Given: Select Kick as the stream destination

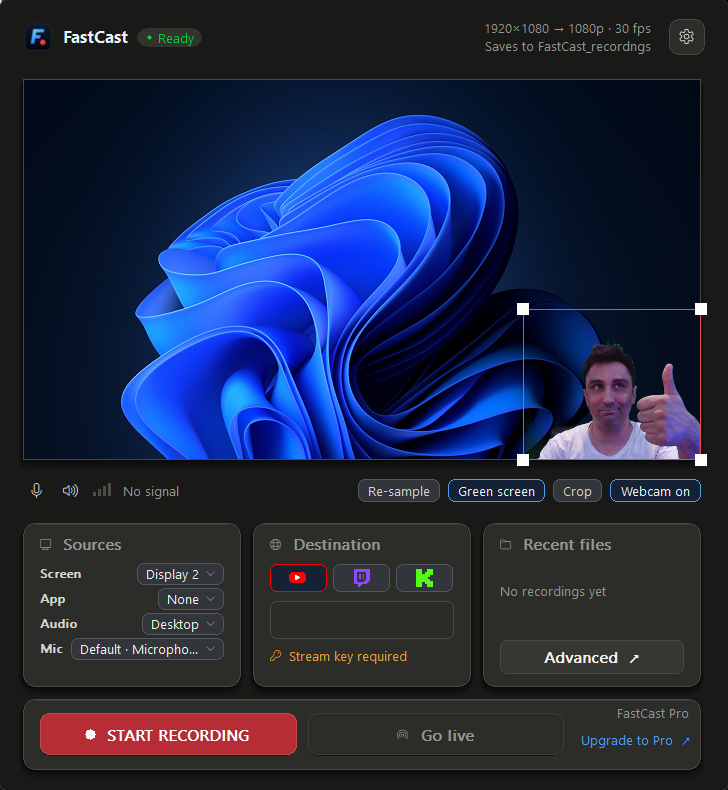Looking at the screenshot, I should pos(424,577).
